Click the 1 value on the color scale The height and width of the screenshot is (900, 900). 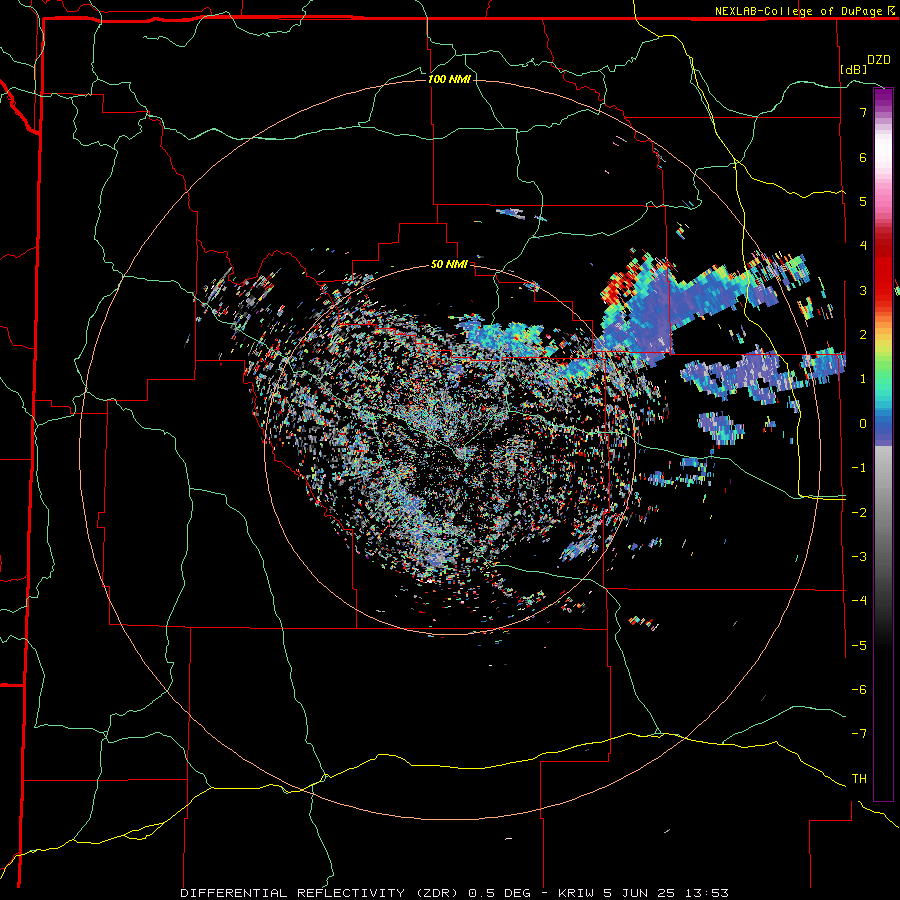[863, 379]
